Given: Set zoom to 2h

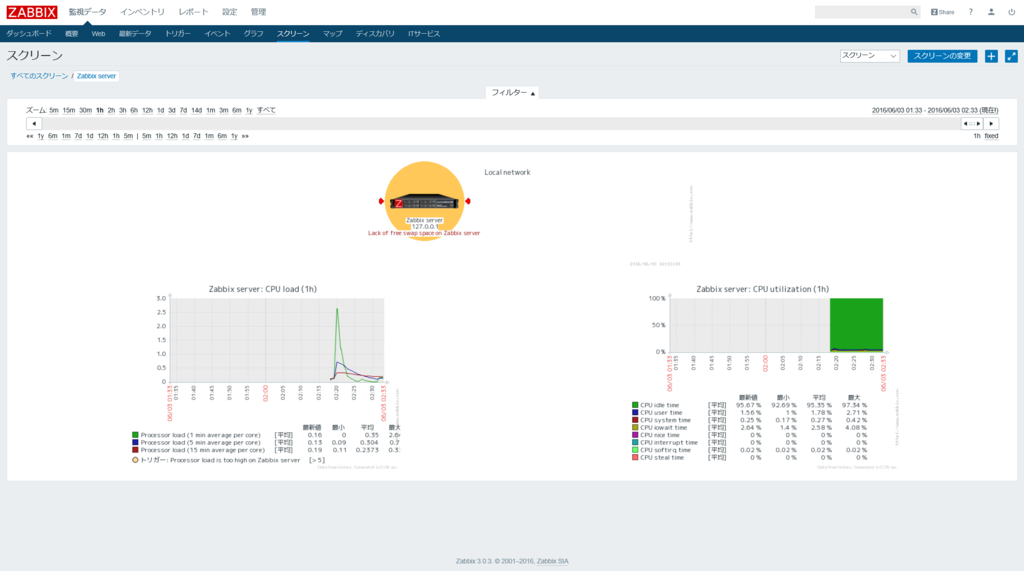Looking at the screenshot, I should click(x=111, y=110).
